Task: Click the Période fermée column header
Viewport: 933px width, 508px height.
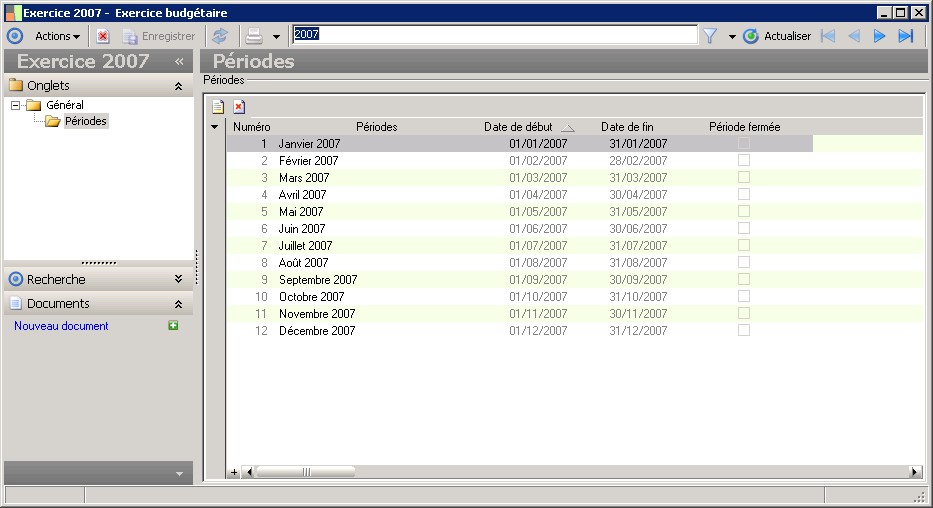Action: pos(744,127)
